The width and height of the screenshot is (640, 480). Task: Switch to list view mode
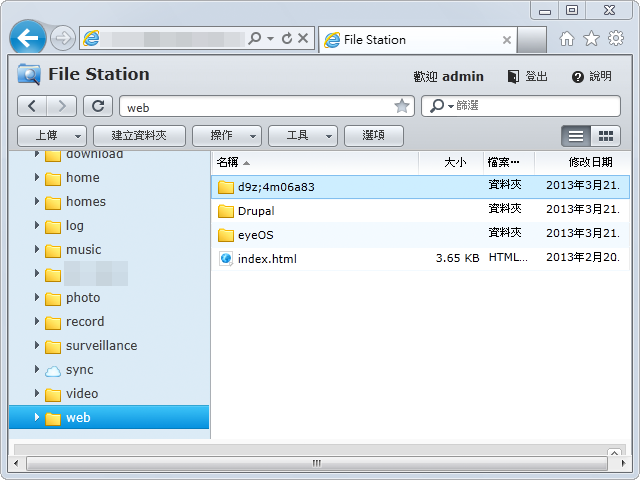coord(576,136)
